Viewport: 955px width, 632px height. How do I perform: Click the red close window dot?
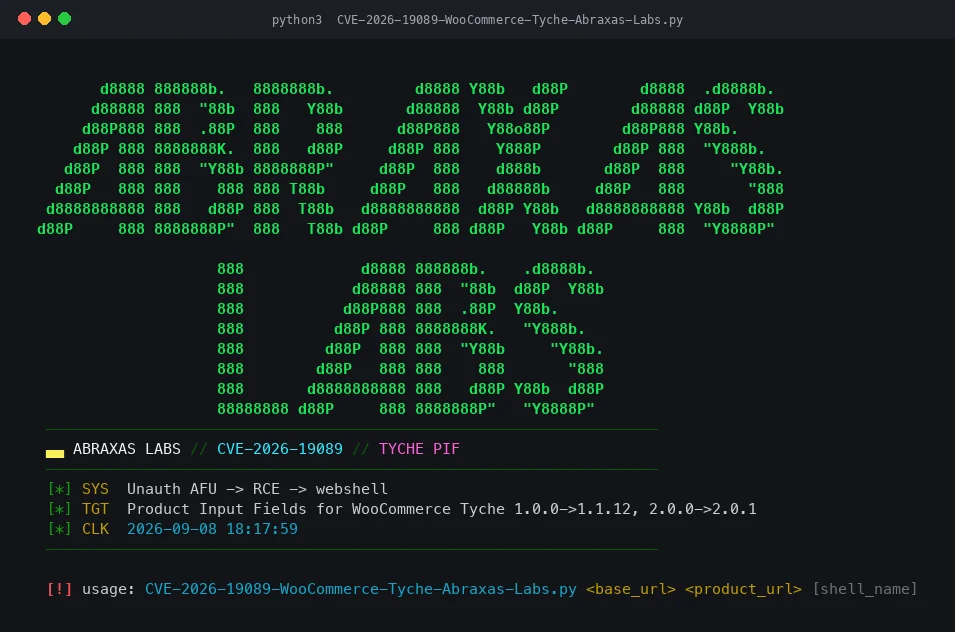click(x=24, y=19)
